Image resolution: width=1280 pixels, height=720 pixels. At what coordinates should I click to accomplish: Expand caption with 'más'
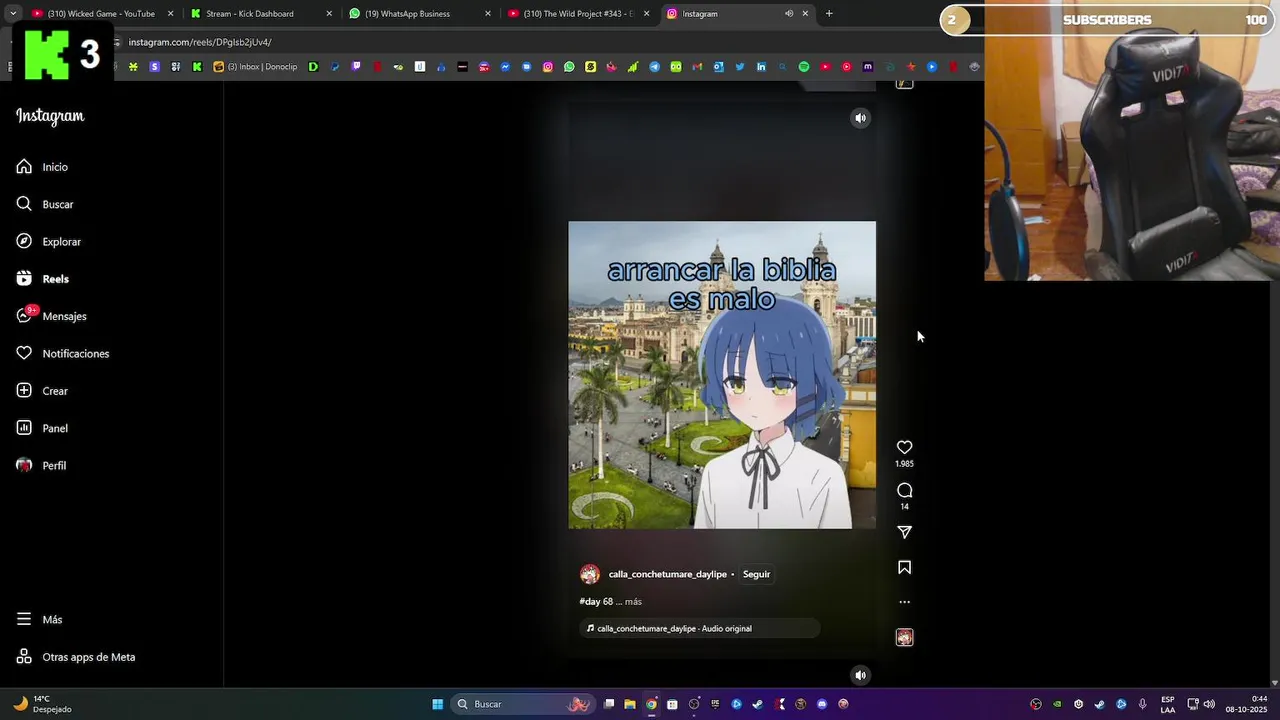pos(633,602)
